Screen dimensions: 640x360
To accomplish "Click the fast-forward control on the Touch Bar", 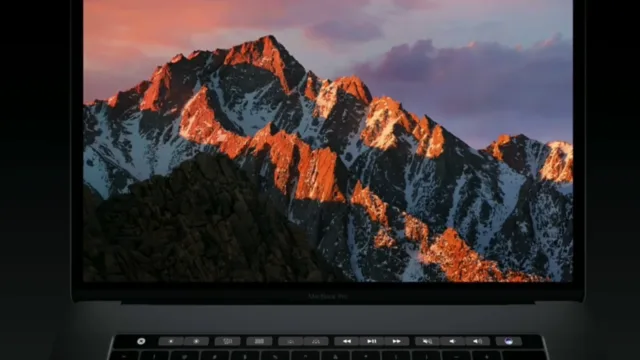I will point(396,341).
